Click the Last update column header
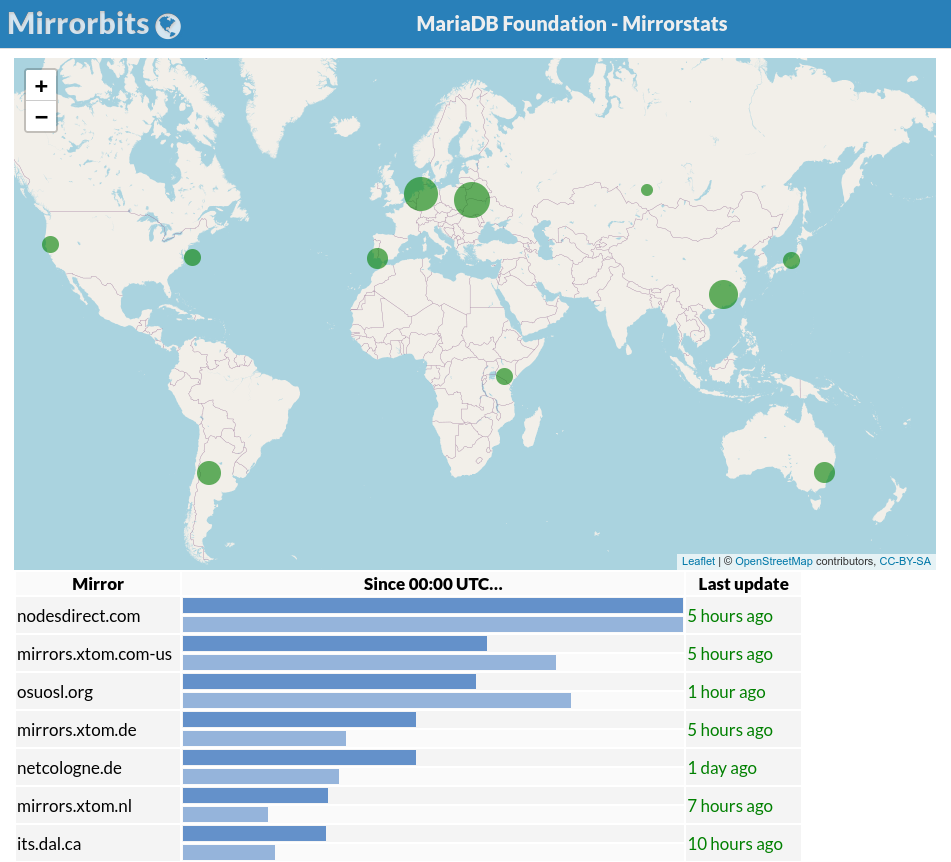 click(744, 584)
